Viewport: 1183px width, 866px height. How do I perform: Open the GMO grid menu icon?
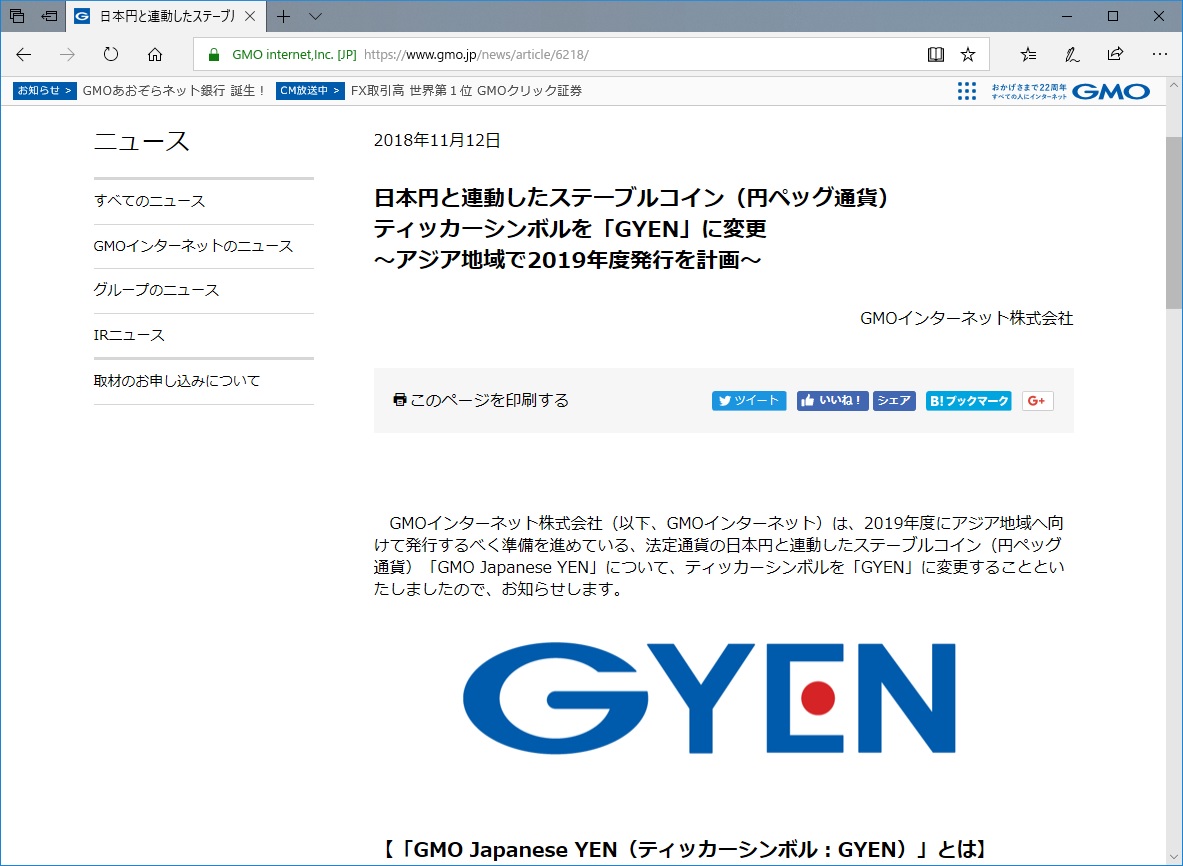(x=966, y=90)
